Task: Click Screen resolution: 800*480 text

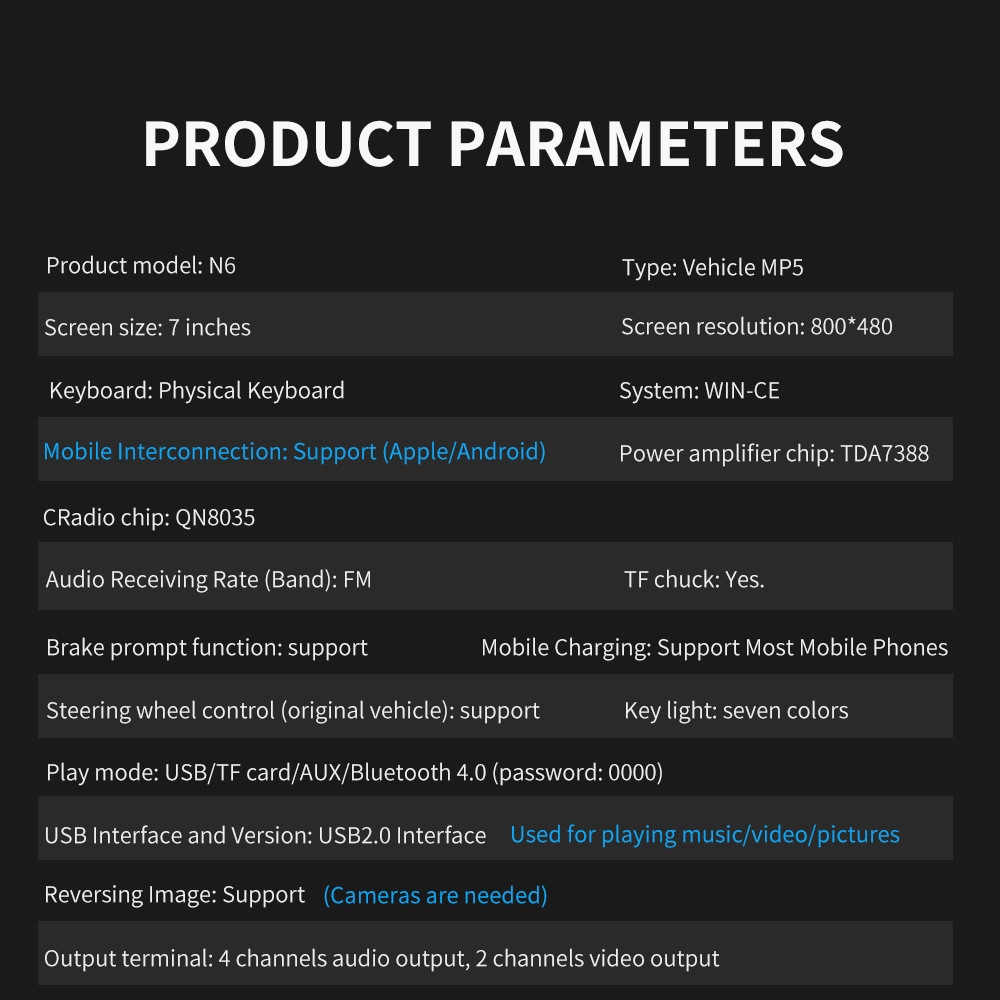Action: pyautogui.click(x=756, y=327)
